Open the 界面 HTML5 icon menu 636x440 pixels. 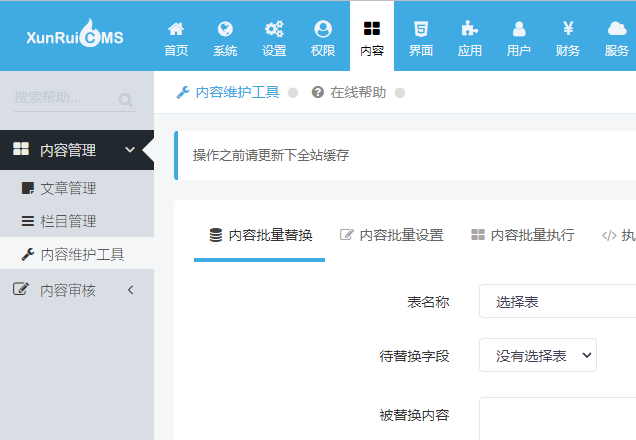pyautogui.click(x=421, y=29)
